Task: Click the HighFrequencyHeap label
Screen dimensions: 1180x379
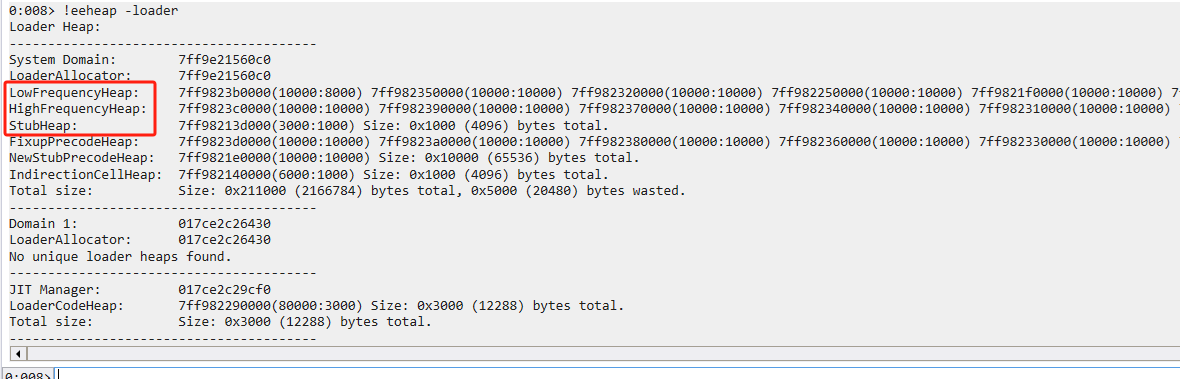Action: pos(78,109)
